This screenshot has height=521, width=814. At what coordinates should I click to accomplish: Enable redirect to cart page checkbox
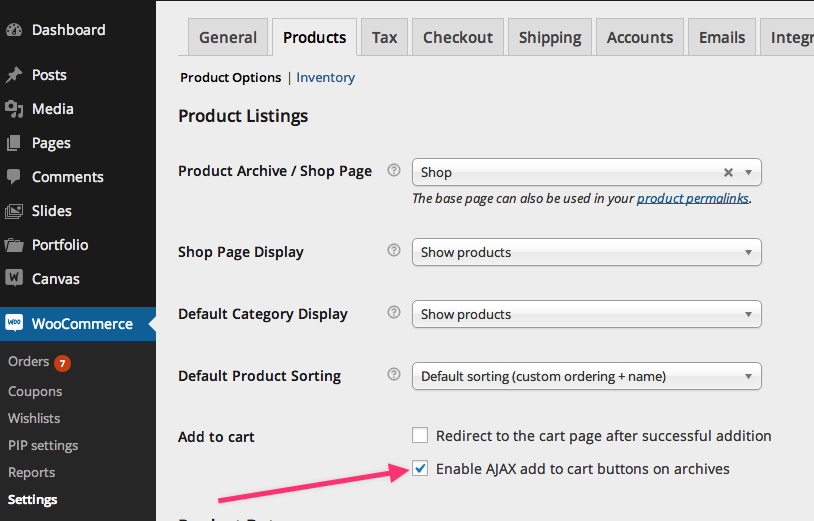420,436
